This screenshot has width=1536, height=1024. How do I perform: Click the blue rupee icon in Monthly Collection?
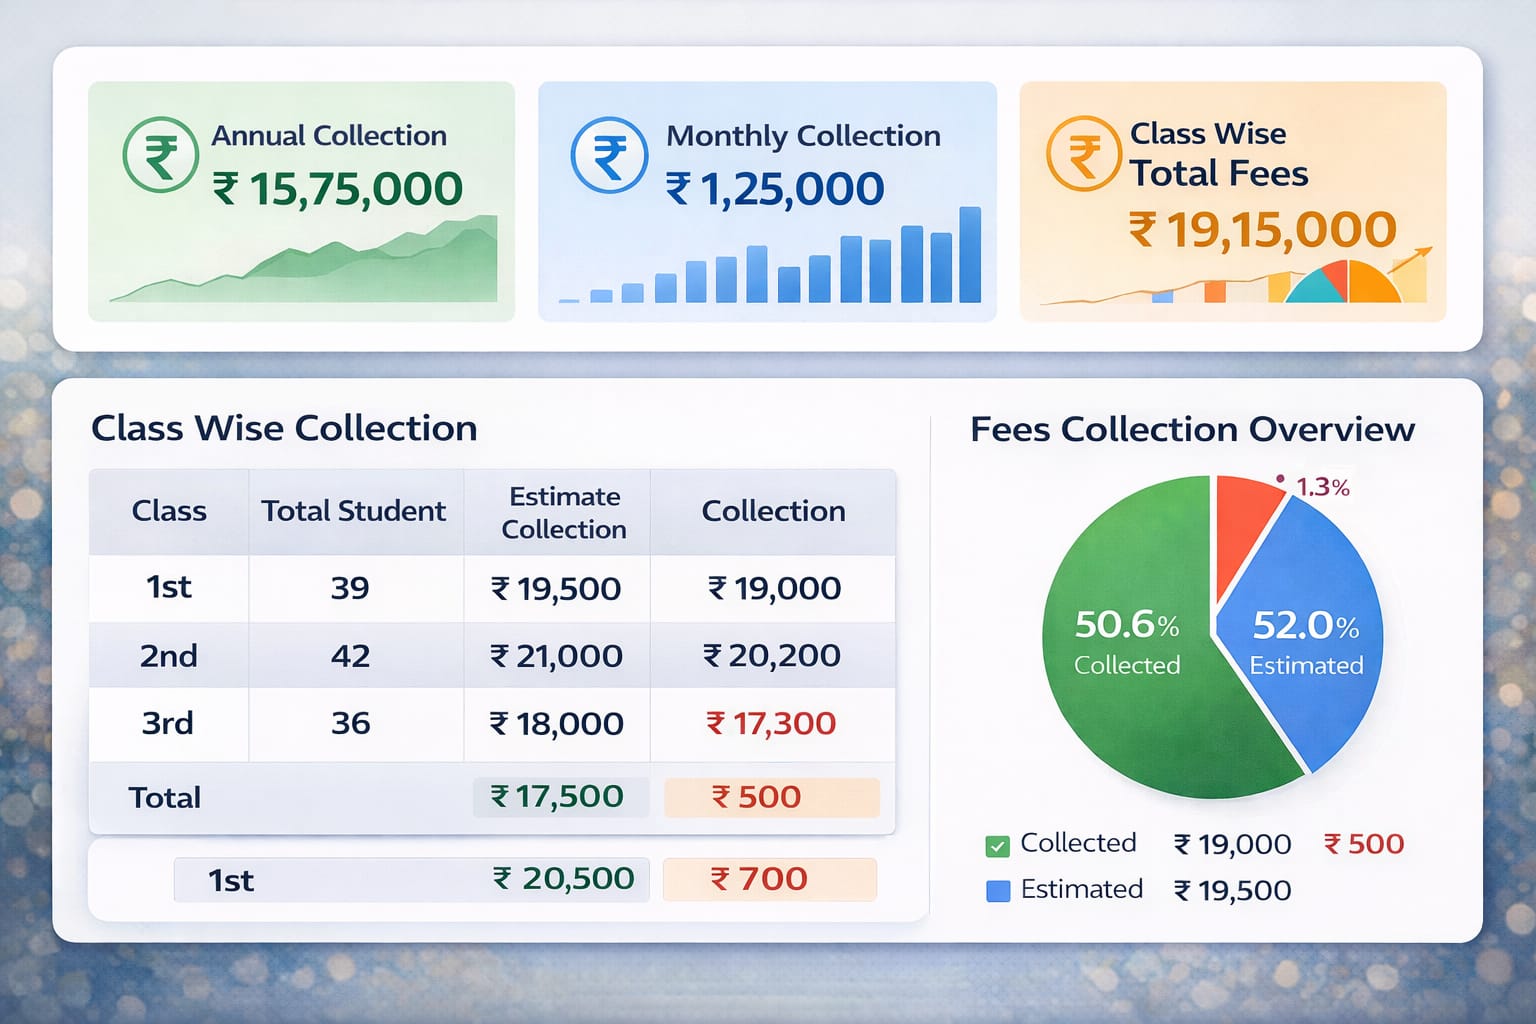[609, 156]
